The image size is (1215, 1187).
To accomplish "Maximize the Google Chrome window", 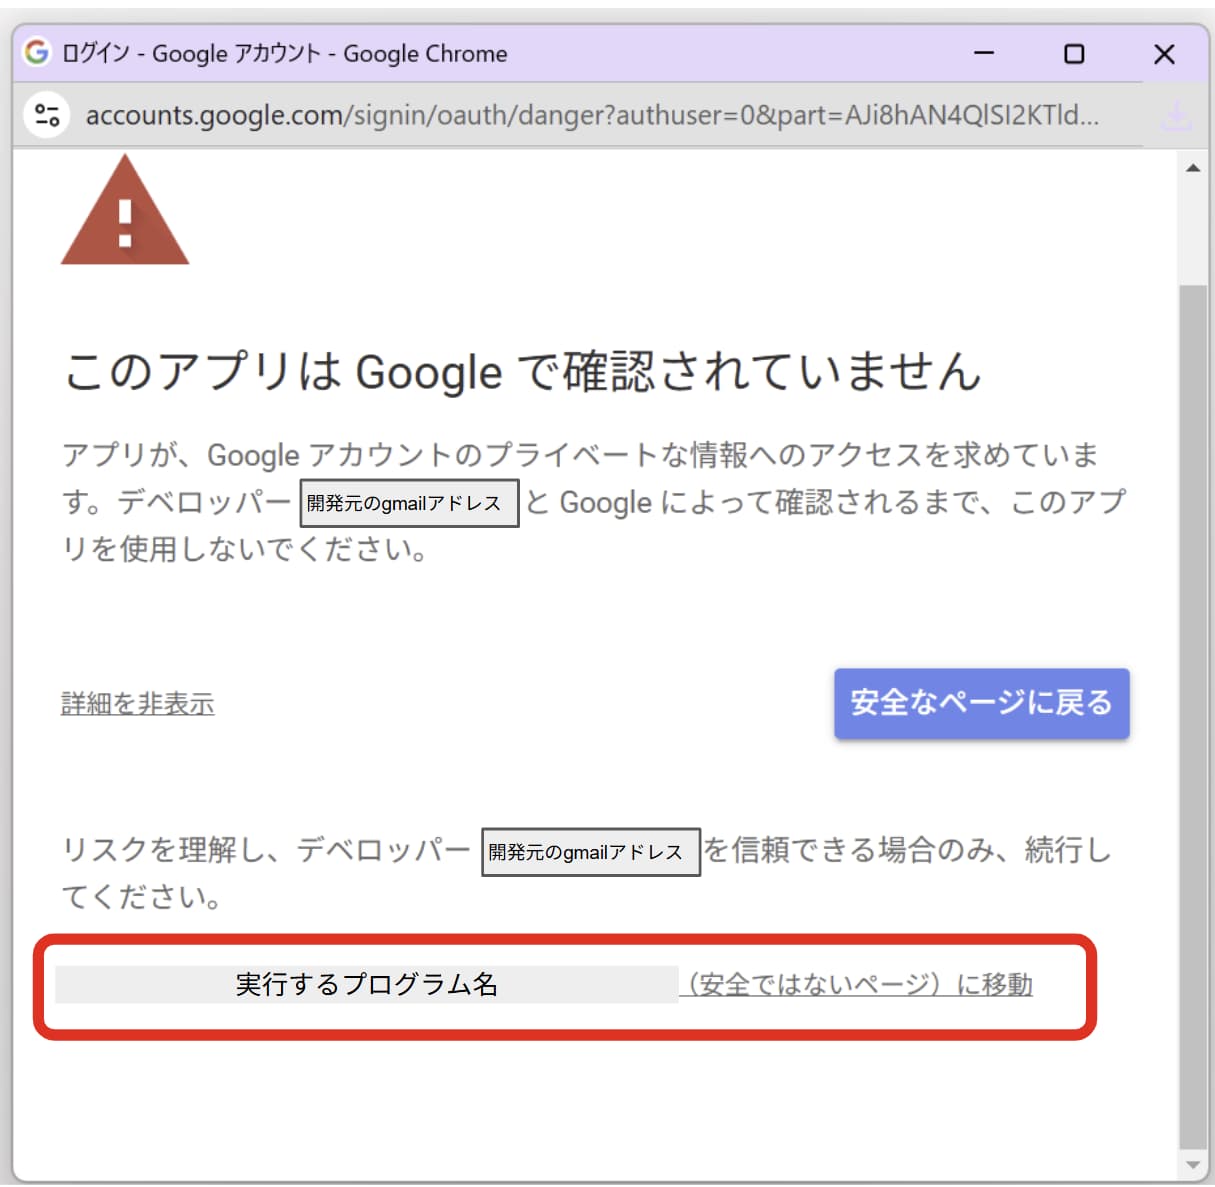I will click(1074, 53).
